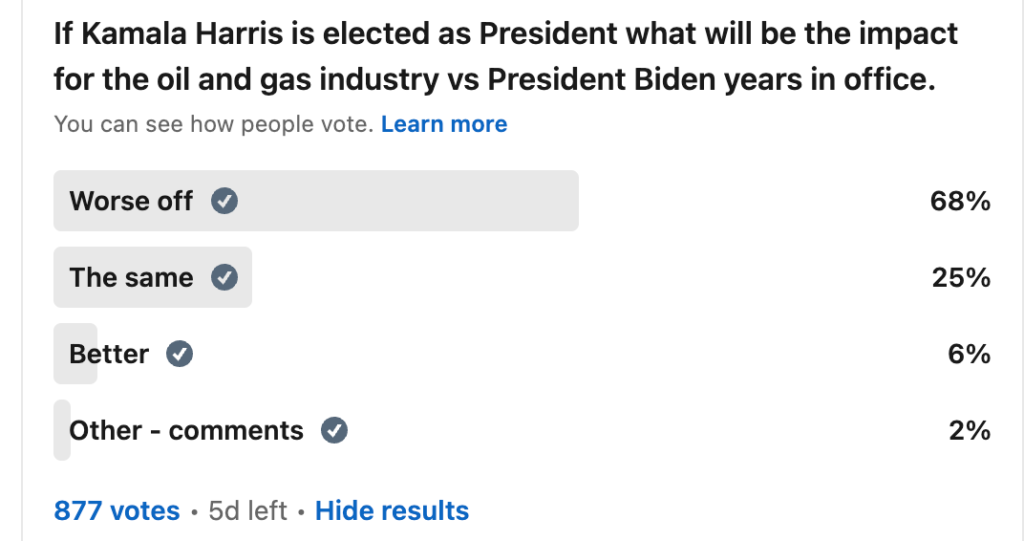Click the 68% result percentage
Screen dimensions: 1024x541
point(960,201)
